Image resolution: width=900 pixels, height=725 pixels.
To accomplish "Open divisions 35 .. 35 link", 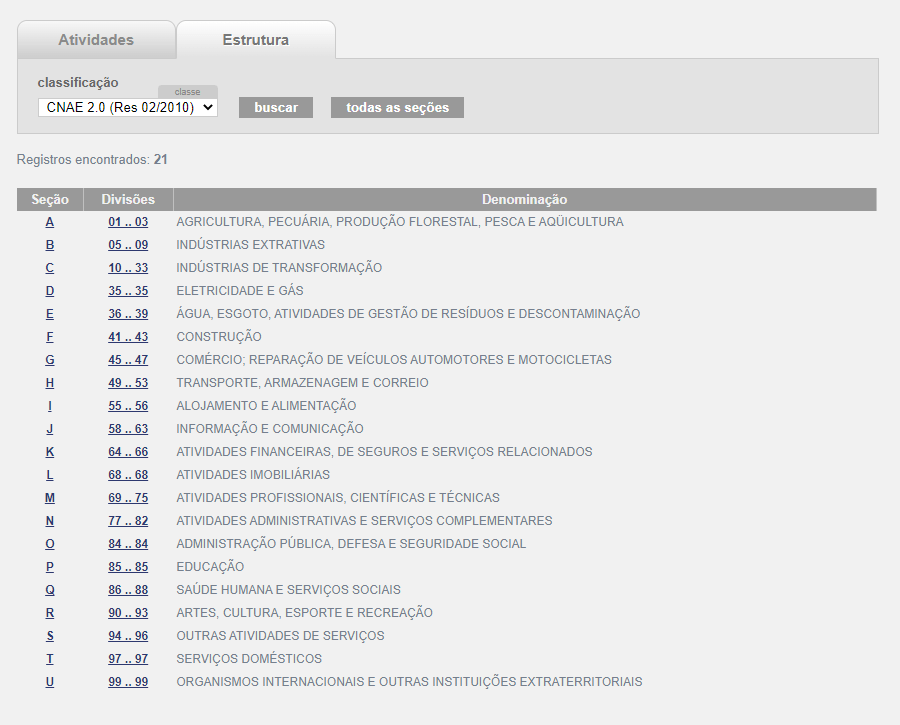I will click(128, 291).
